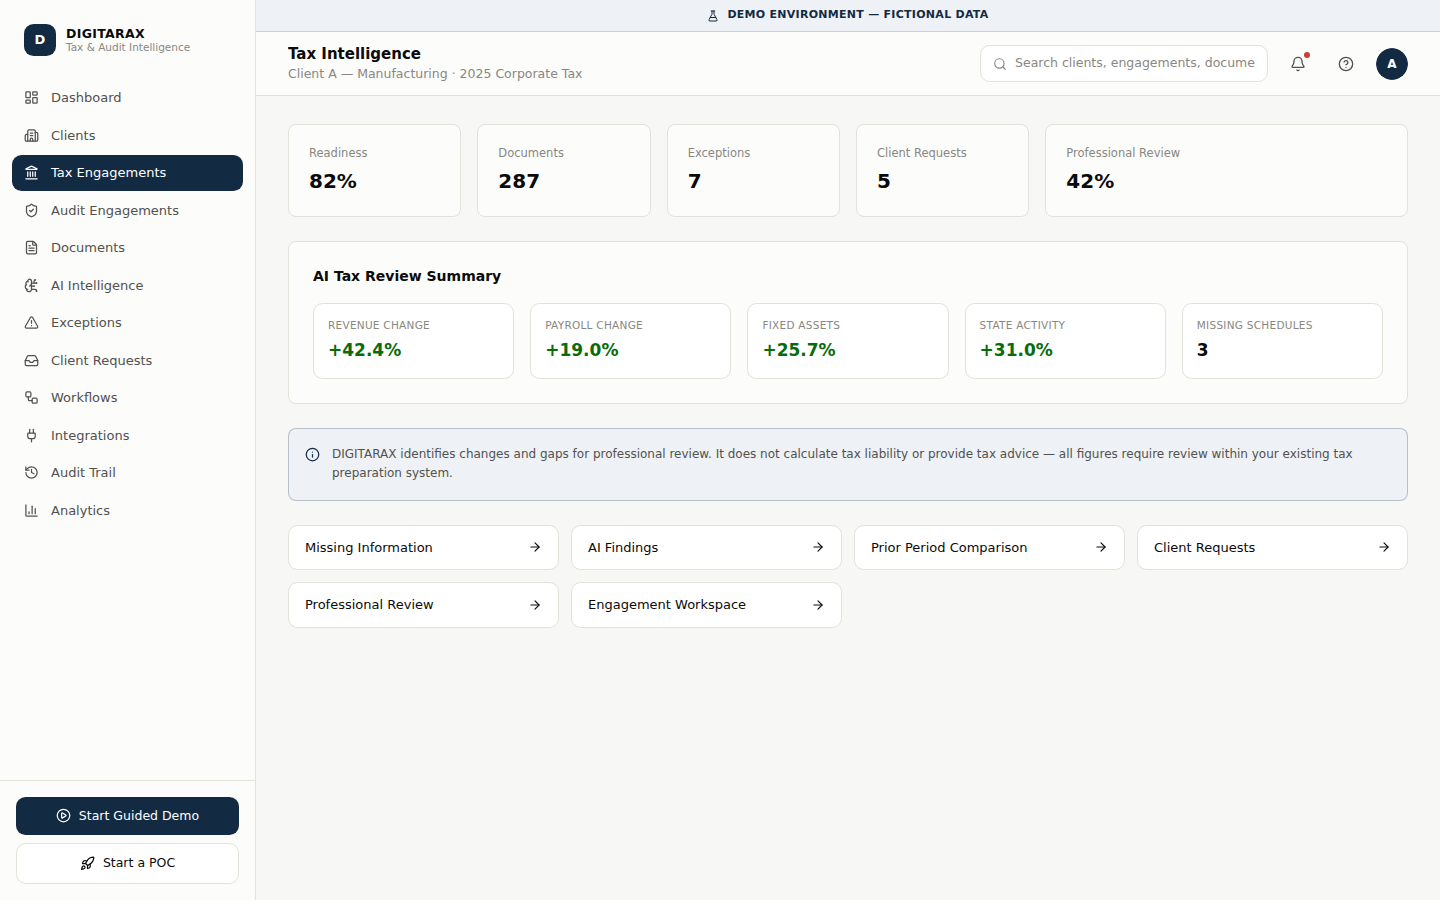Click the Revenue Change +42.4% tile
This screenshot has width=1440, height=900.
[x=413, y=341]
